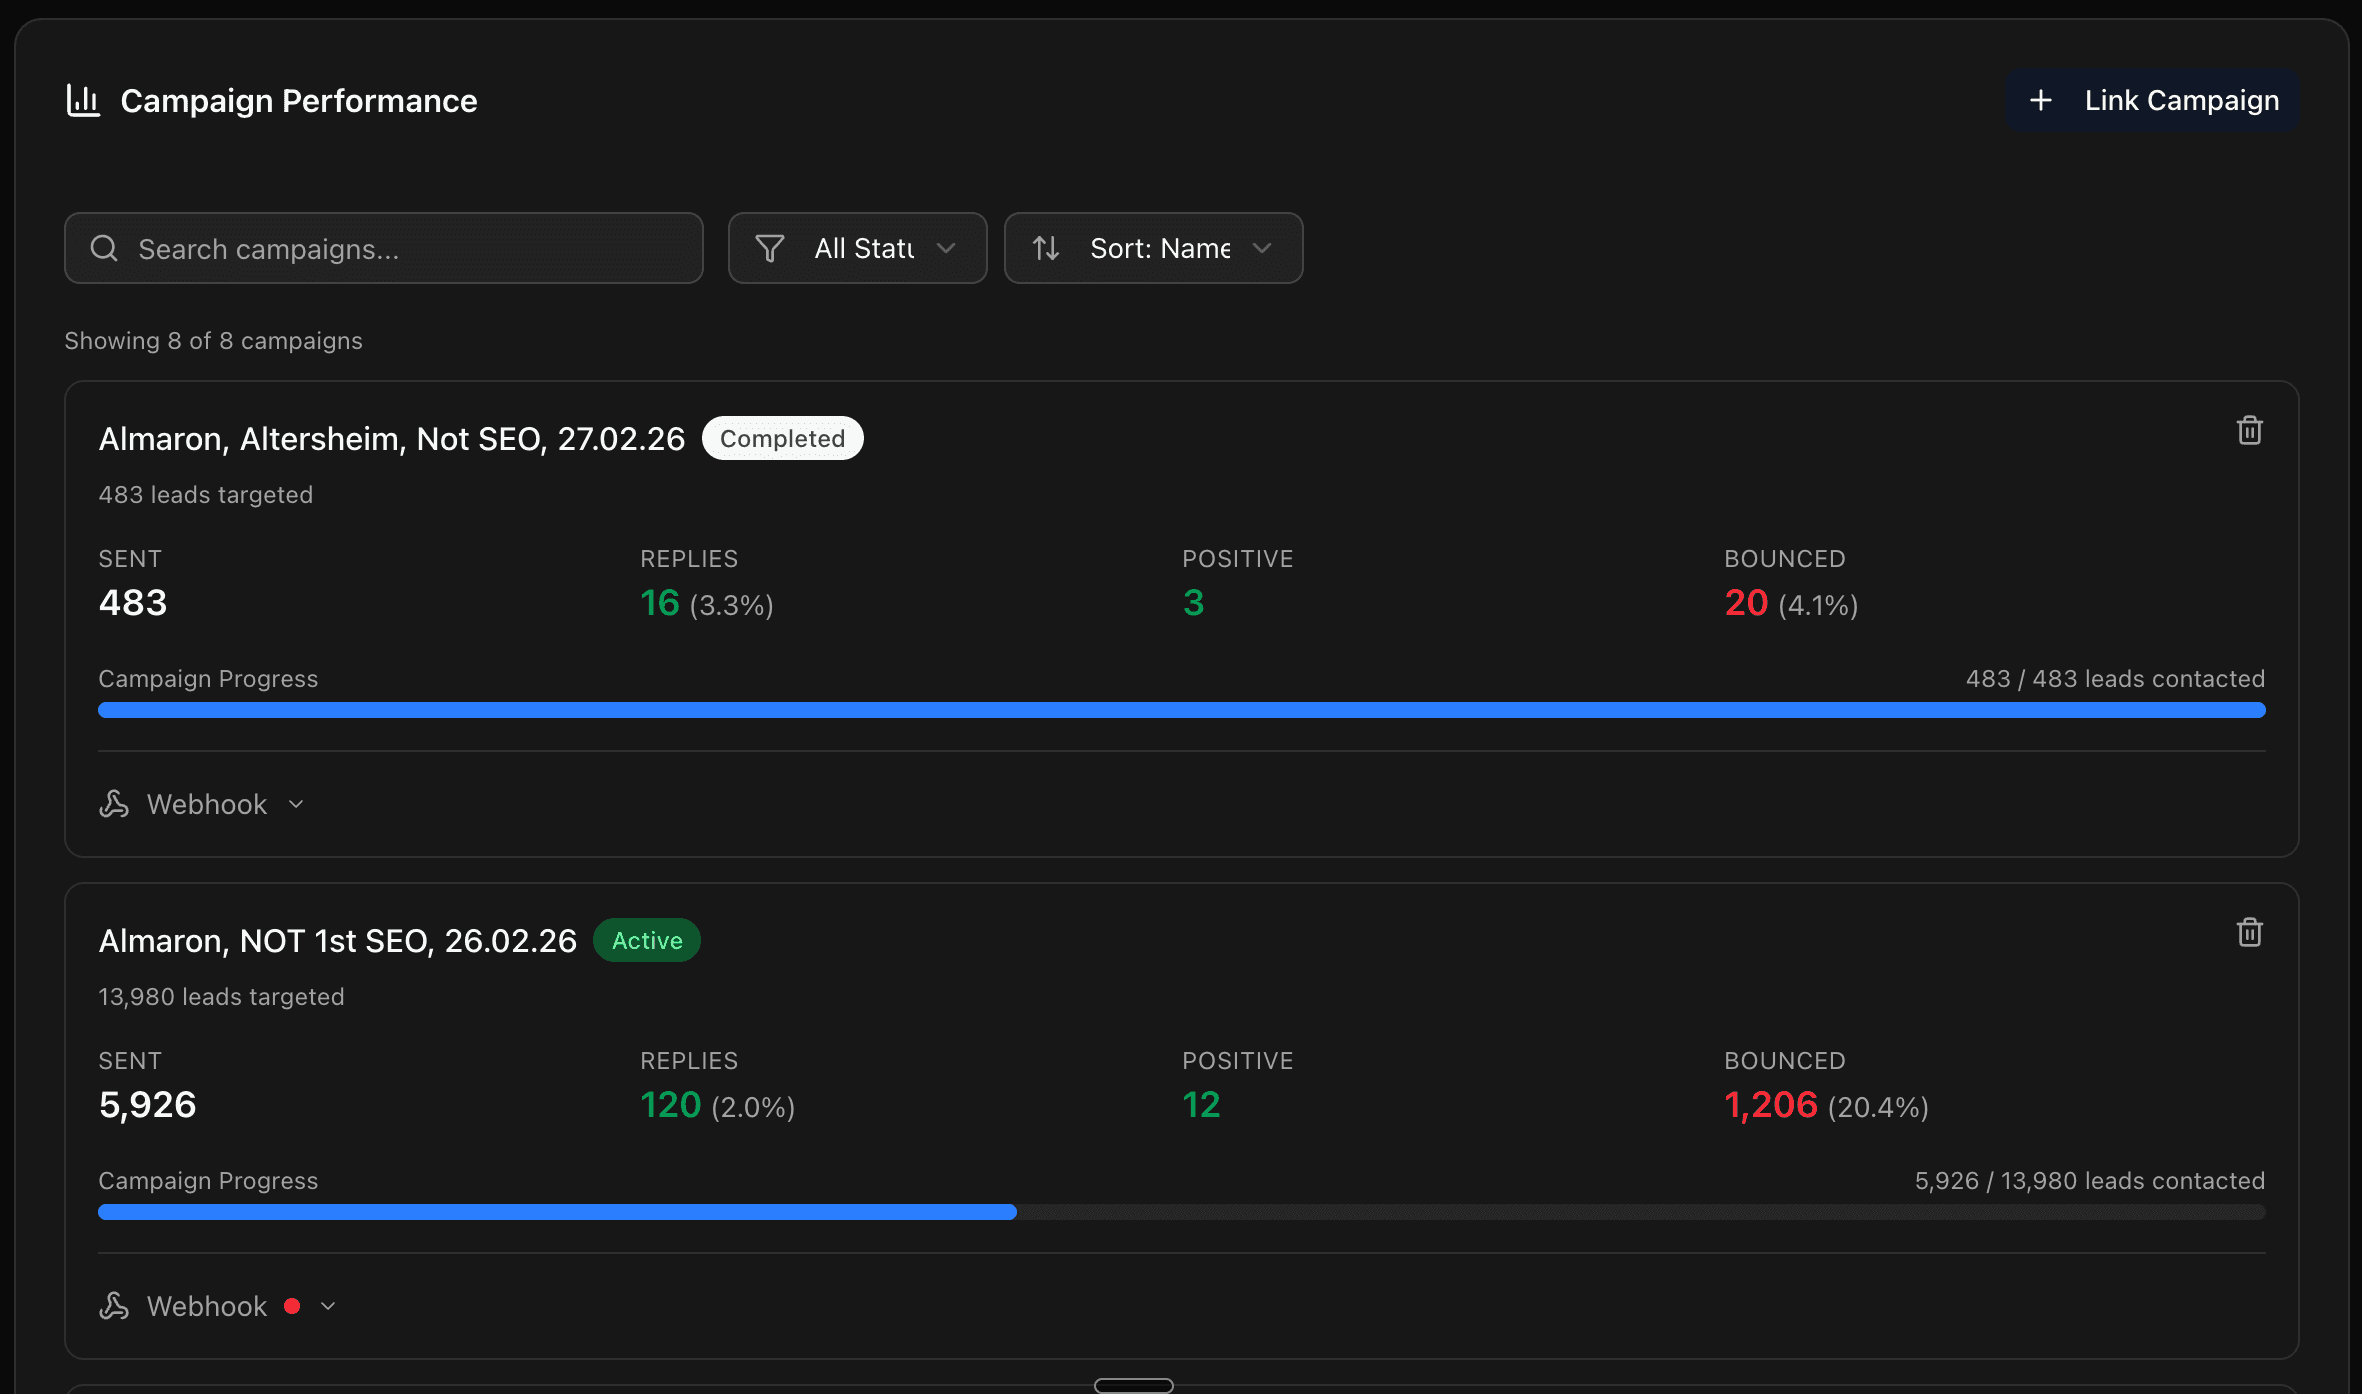Click the red webhook status indicator
2362x1394 pixels.
(x=293, y=1305)
